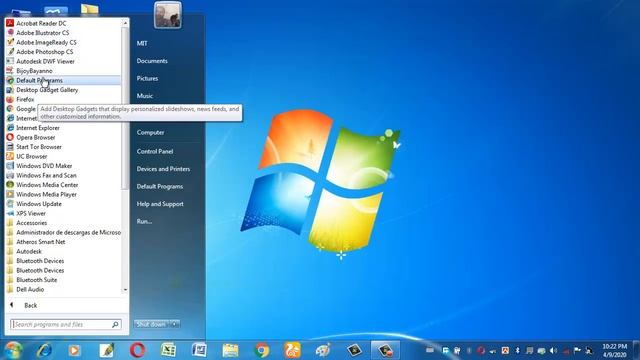
Task: Start Adobe ImageReady CS
Action: [63, 42]
